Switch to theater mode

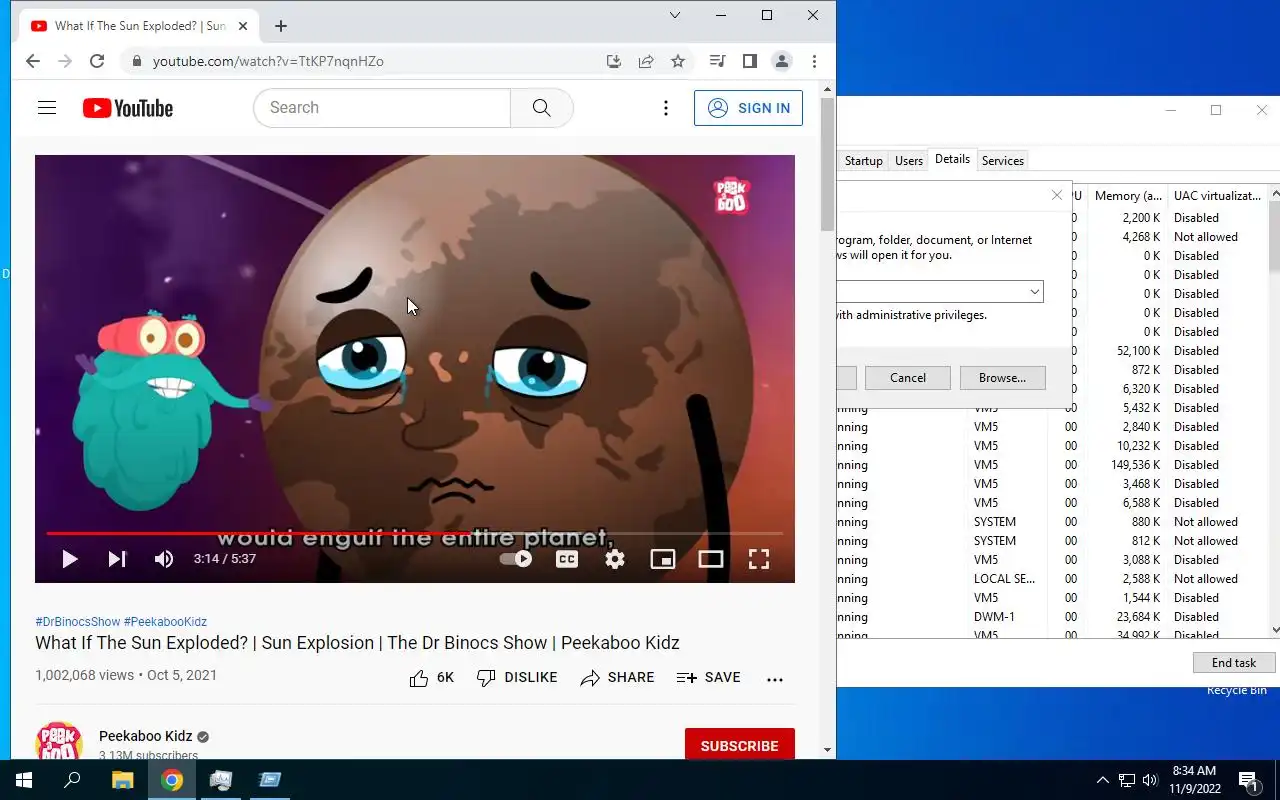click(x=711, y=559)
